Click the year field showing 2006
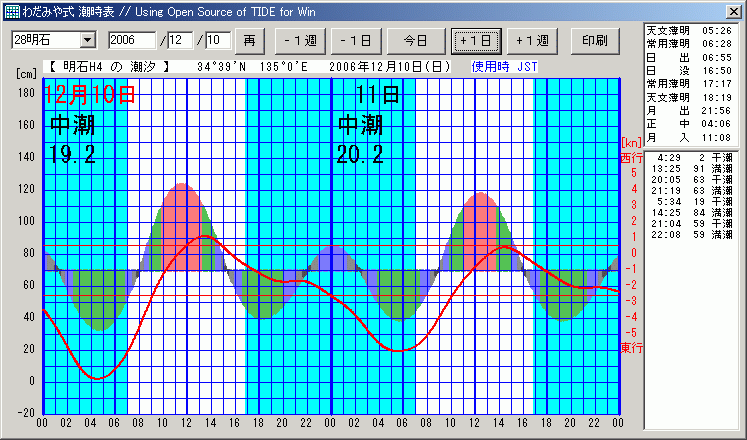Viewport: 747px width, 440px height. tap(132, 40)
